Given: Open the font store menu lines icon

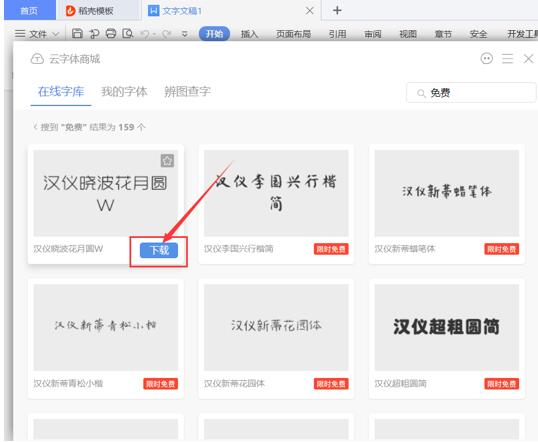Looking at the screenshot, I should pos(507,59).
